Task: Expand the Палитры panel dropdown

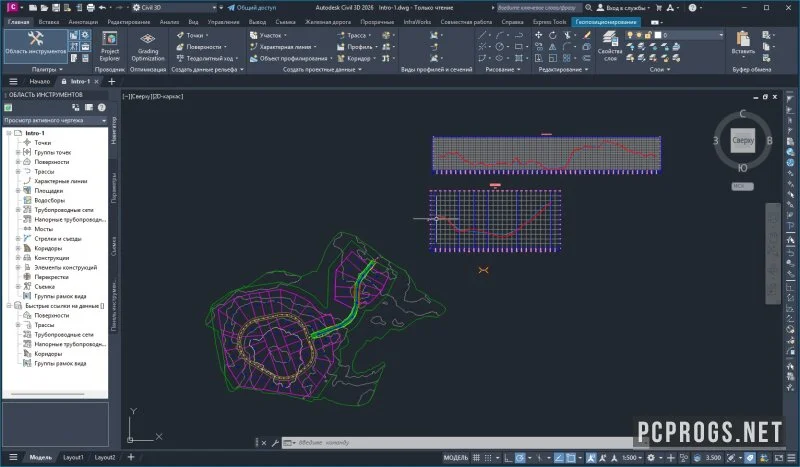Action: tap(47, 69)
